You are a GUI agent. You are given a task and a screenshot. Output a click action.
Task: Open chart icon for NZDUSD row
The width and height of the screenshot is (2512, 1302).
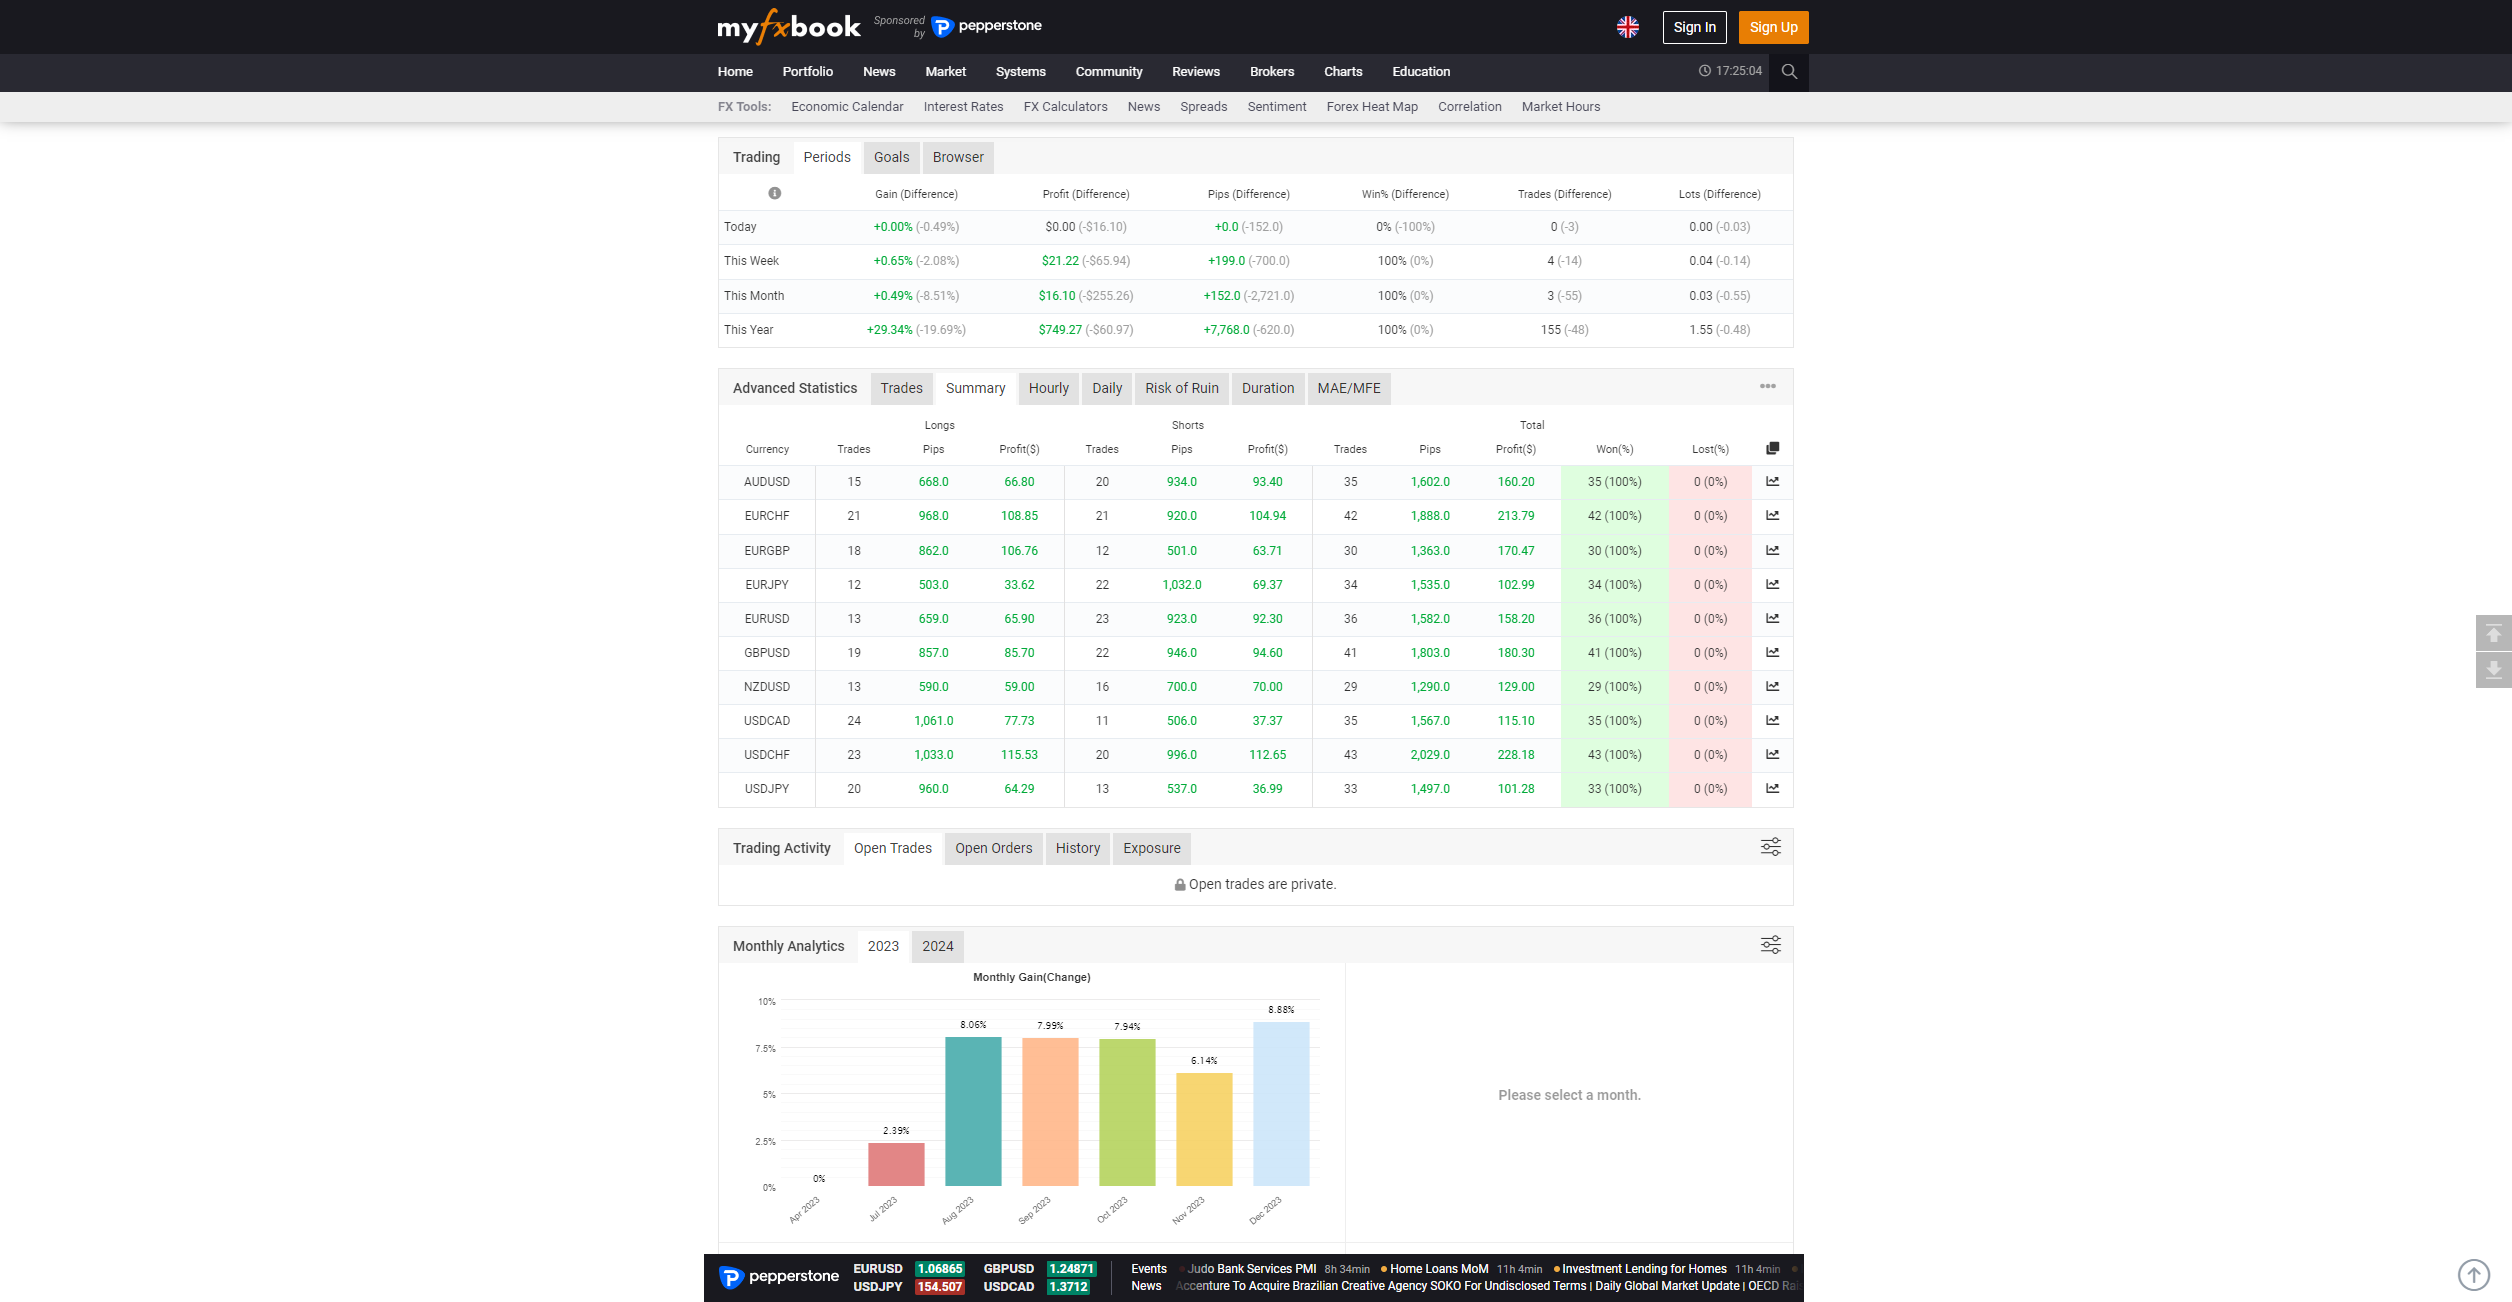pos(1772,686)
